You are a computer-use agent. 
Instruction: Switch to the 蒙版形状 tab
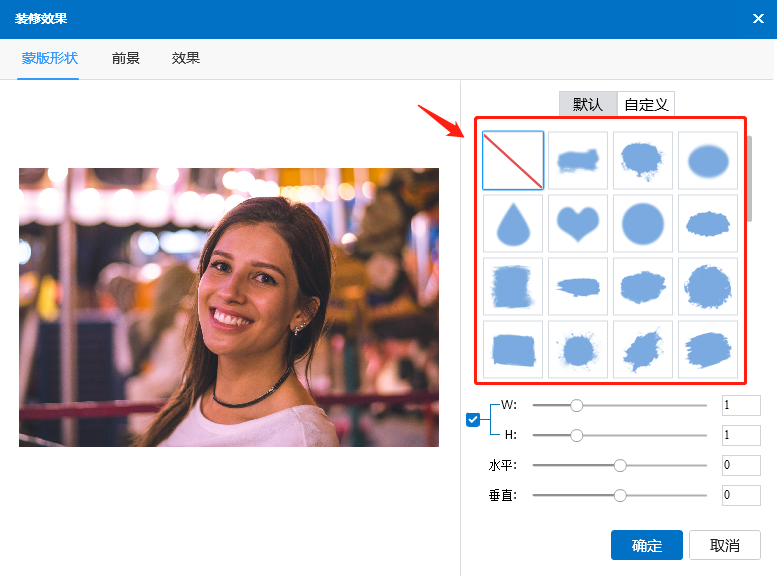(49, 58)
